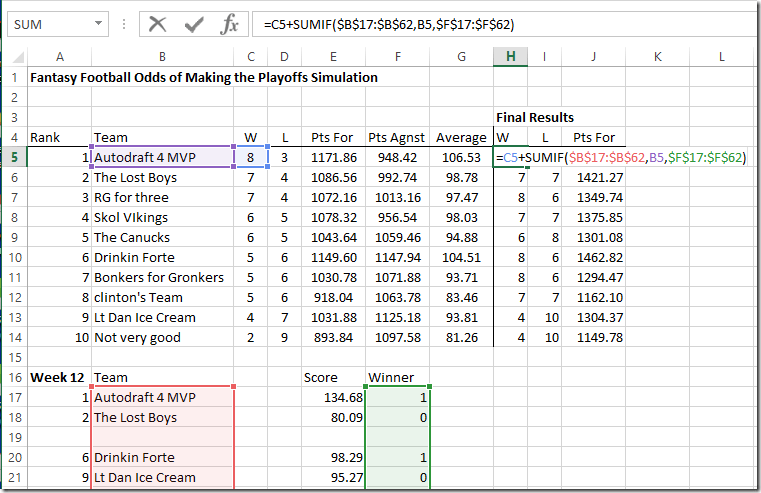Select the score cell 134.68
The height and width of the screenshot is (493, 761).
click(334, 397)
